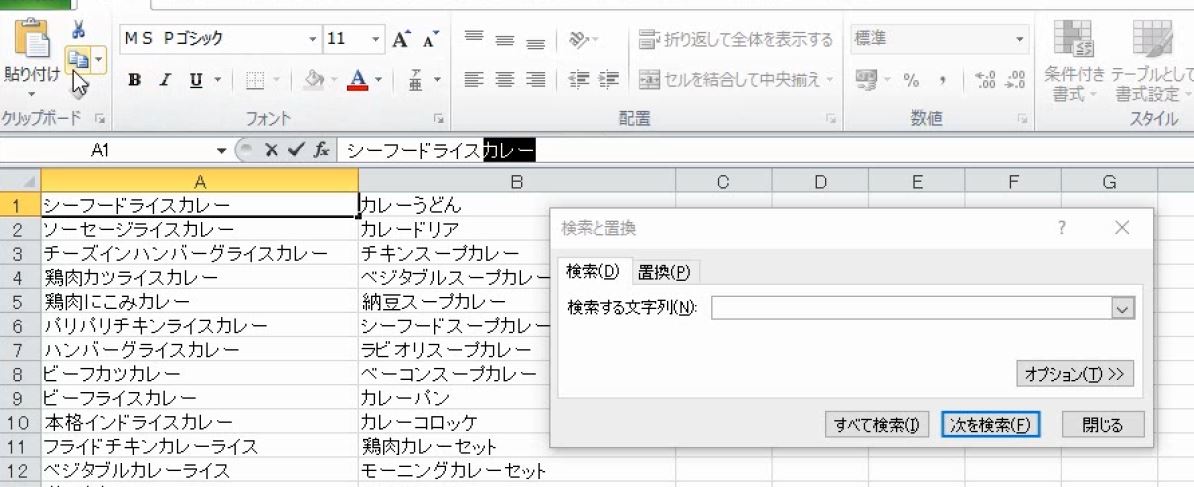
Task: Click the Decrease Indent icon
Action: click(580, 79)
